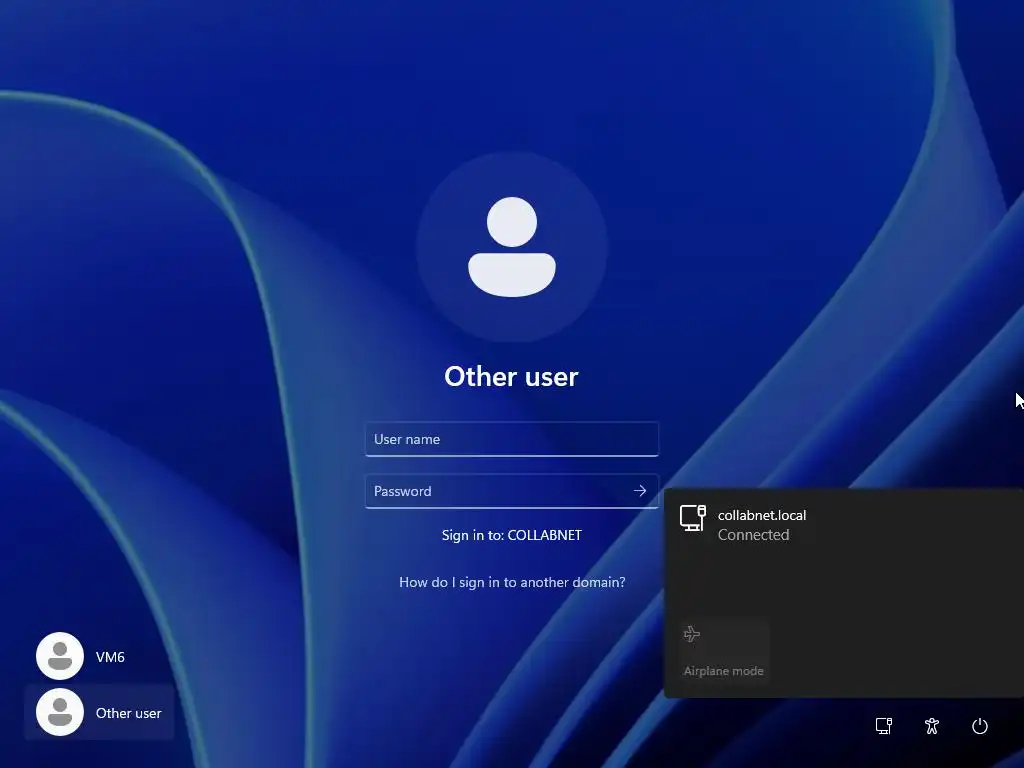Click the VM6 account avatar
Image resolution: width=1024 pixels, height=768 pixels.
pos(60,656)
